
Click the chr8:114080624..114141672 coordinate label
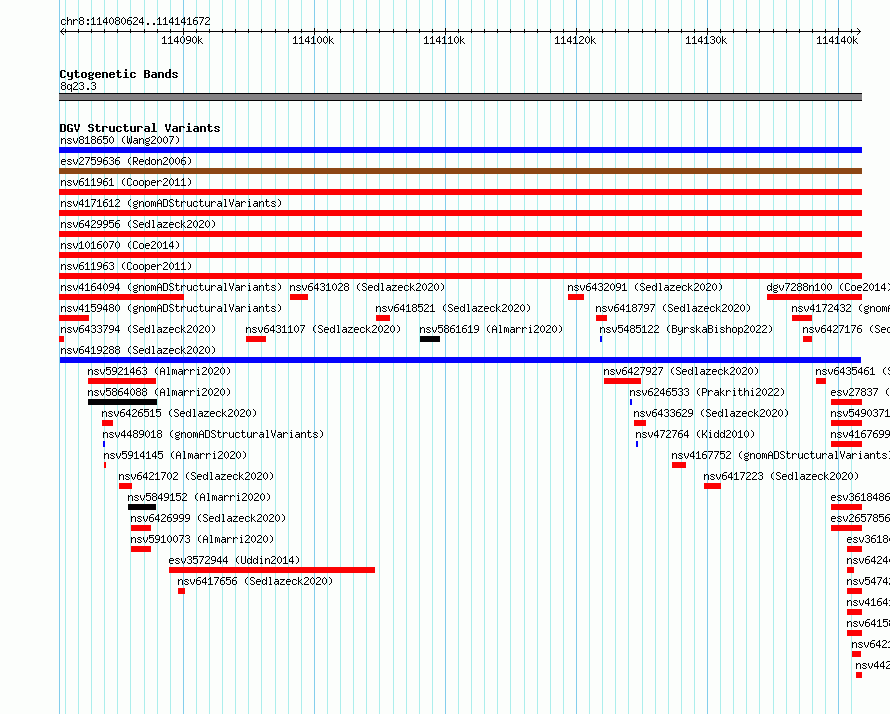[x=135, y=21]
